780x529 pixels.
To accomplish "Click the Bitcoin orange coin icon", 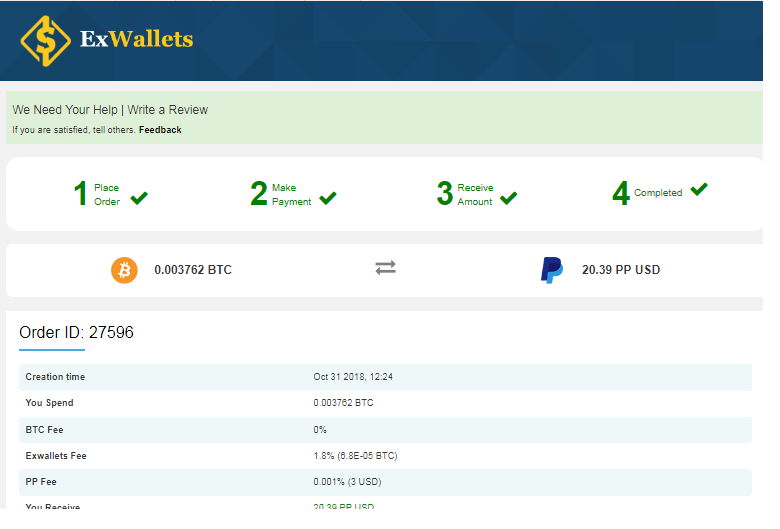I will click(x=124, y=270).
